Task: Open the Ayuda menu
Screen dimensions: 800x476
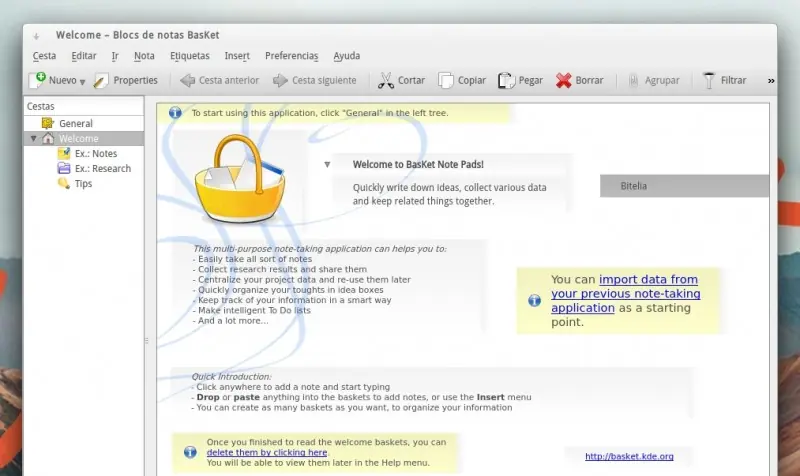Action: coord(346,56)
